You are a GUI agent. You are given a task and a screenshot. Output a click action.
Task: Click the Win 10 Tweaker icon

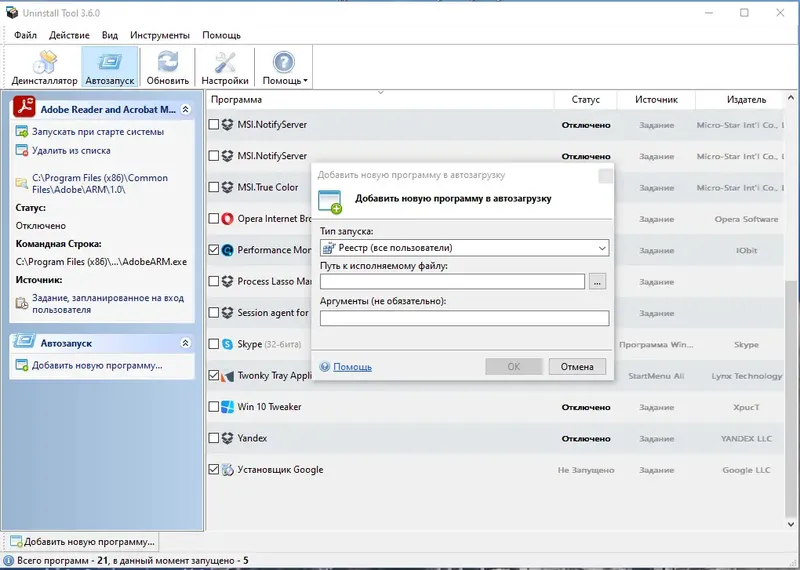(x=228, y=407)
